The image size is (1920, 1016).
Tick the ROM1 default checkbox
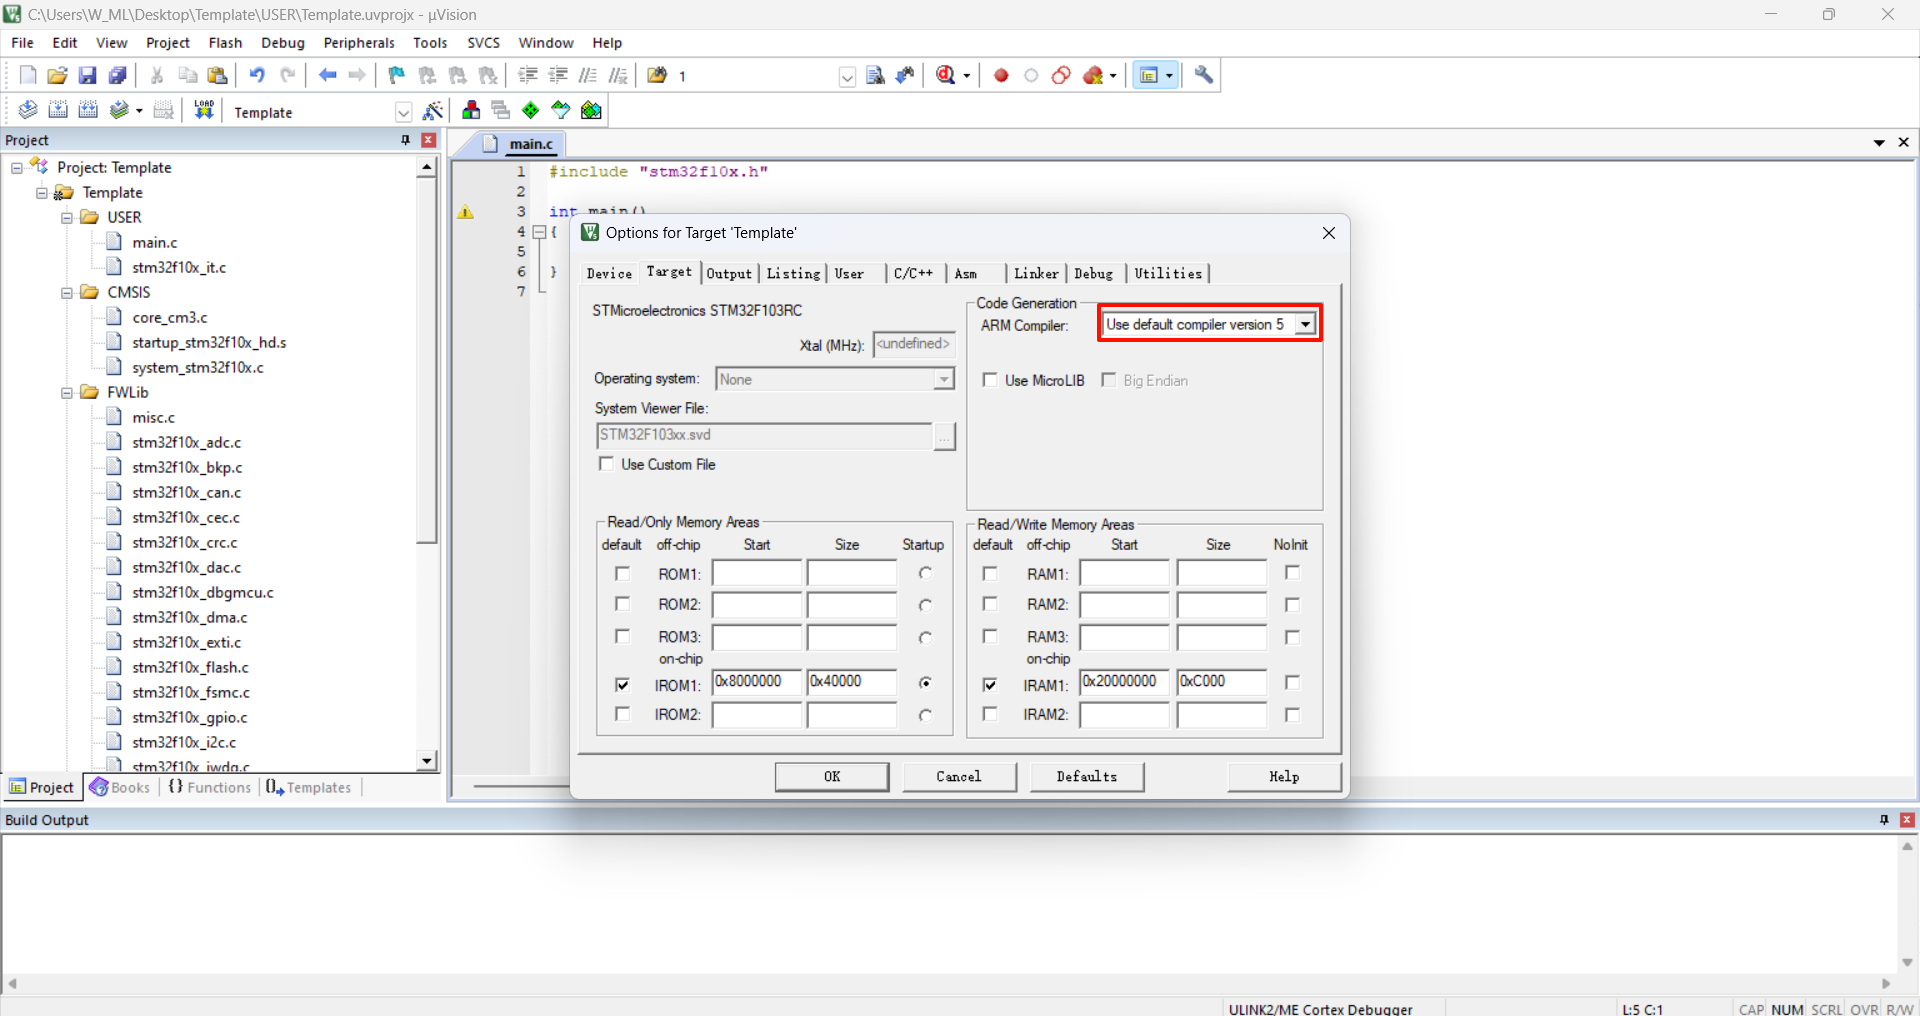(x=623, y=573)
